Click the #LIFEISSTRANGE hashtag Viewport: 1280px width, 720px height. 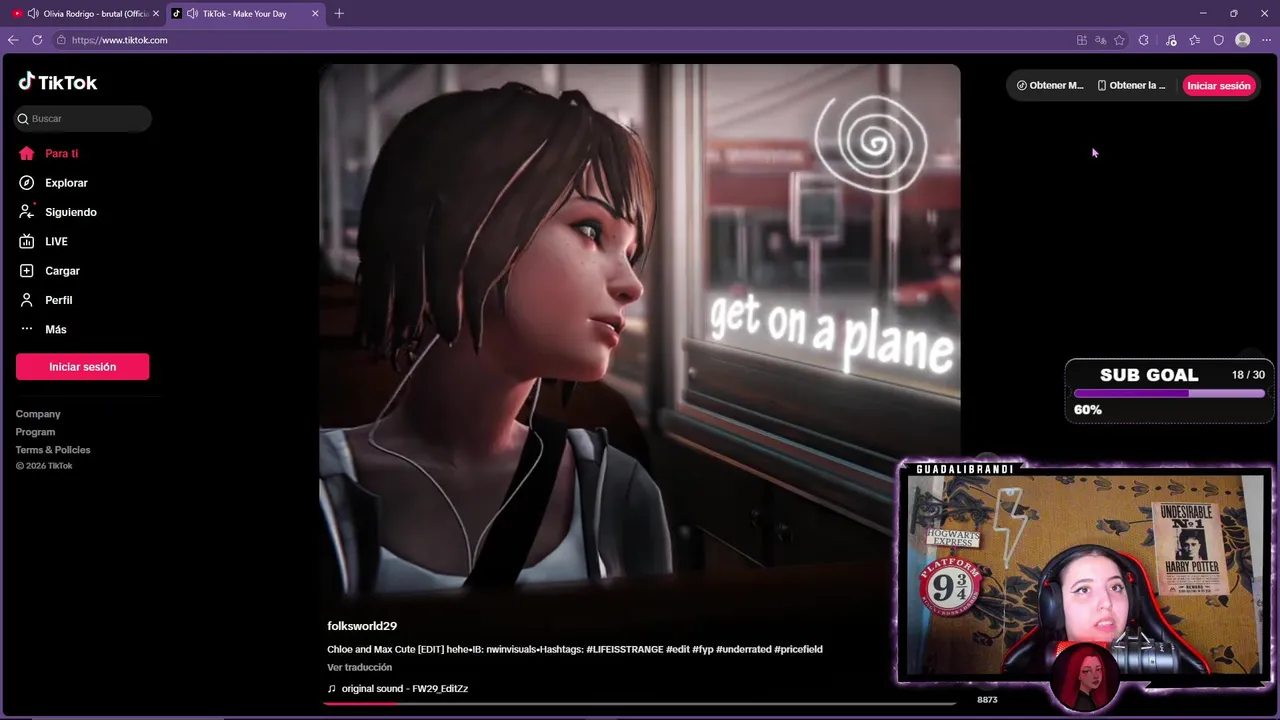coord(625,649)
